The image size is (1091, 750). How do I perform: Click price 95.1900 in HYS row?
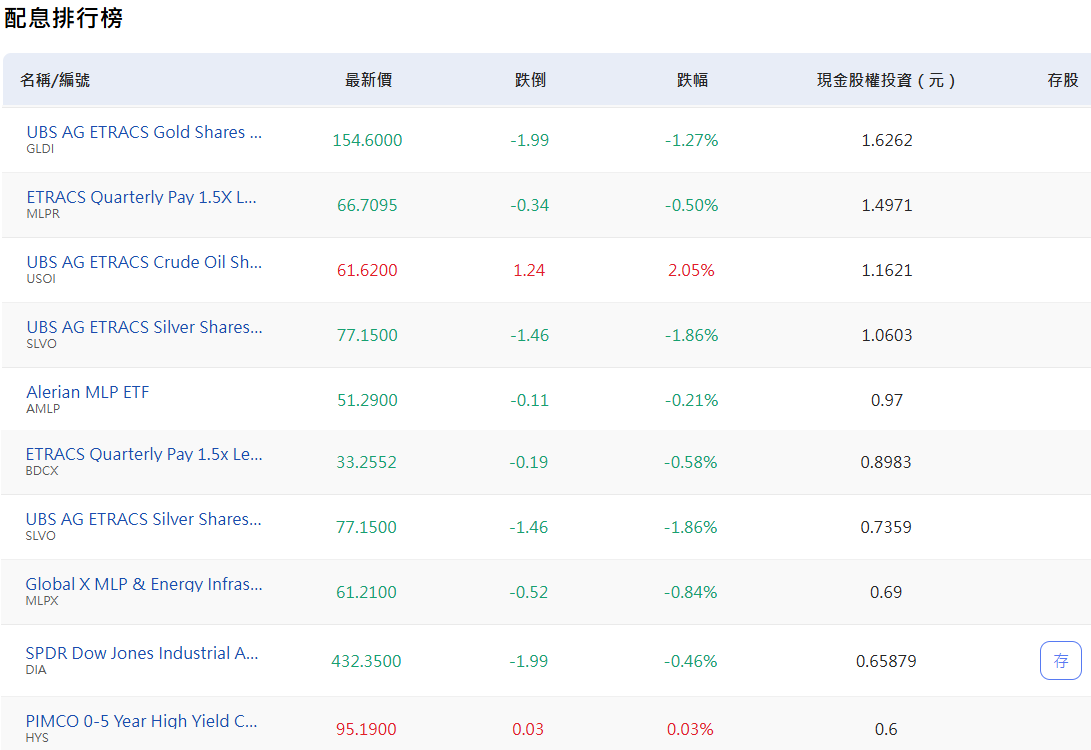pyautogui.click(x=367, y=730)
